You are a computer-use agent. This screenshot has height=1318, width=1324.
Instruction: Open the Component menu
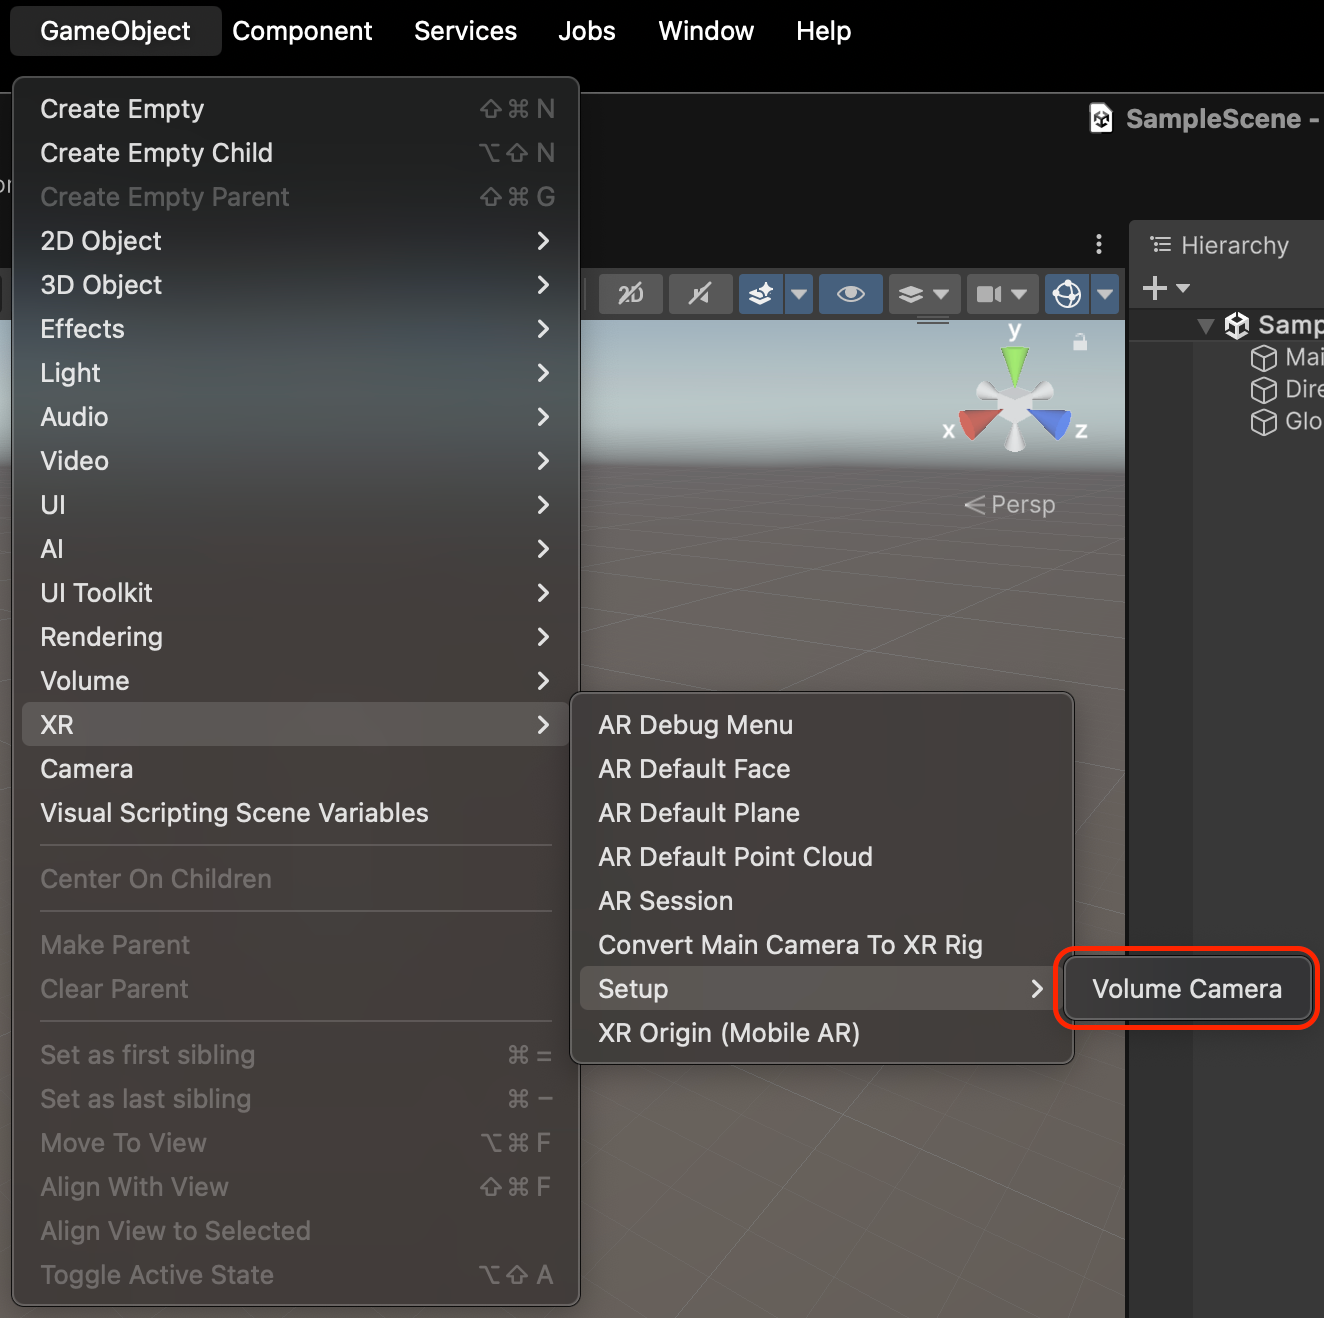click(x=302, y=31)
